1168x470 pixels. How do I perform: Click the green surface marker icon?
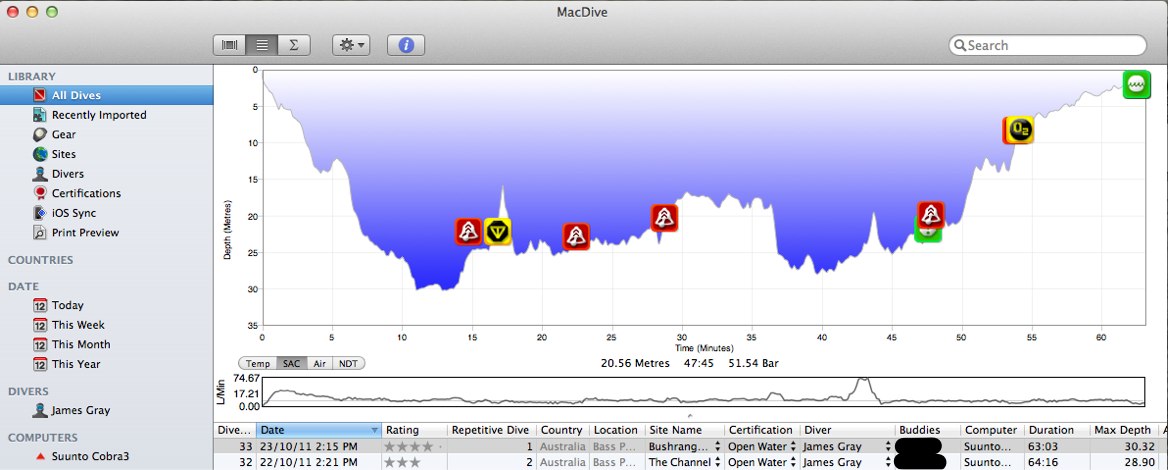point(1136,84)
